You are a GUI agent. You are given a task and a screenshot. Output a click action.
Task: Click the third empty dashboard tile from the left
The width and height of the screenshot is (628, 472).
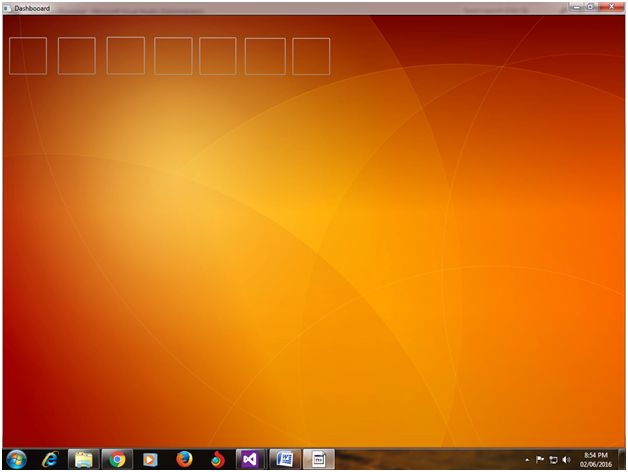point(126,55)
